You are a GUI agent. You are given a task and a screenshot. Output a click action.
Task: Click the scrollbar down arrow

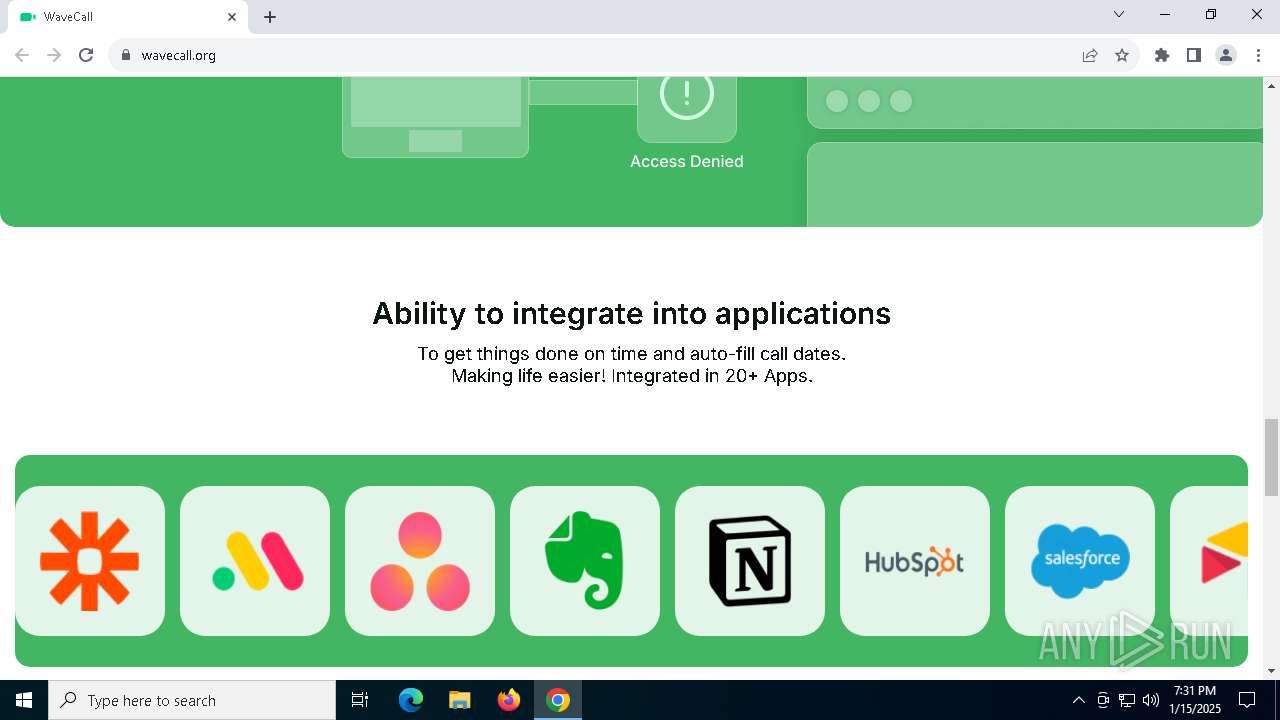click(x=1271, y=671)
